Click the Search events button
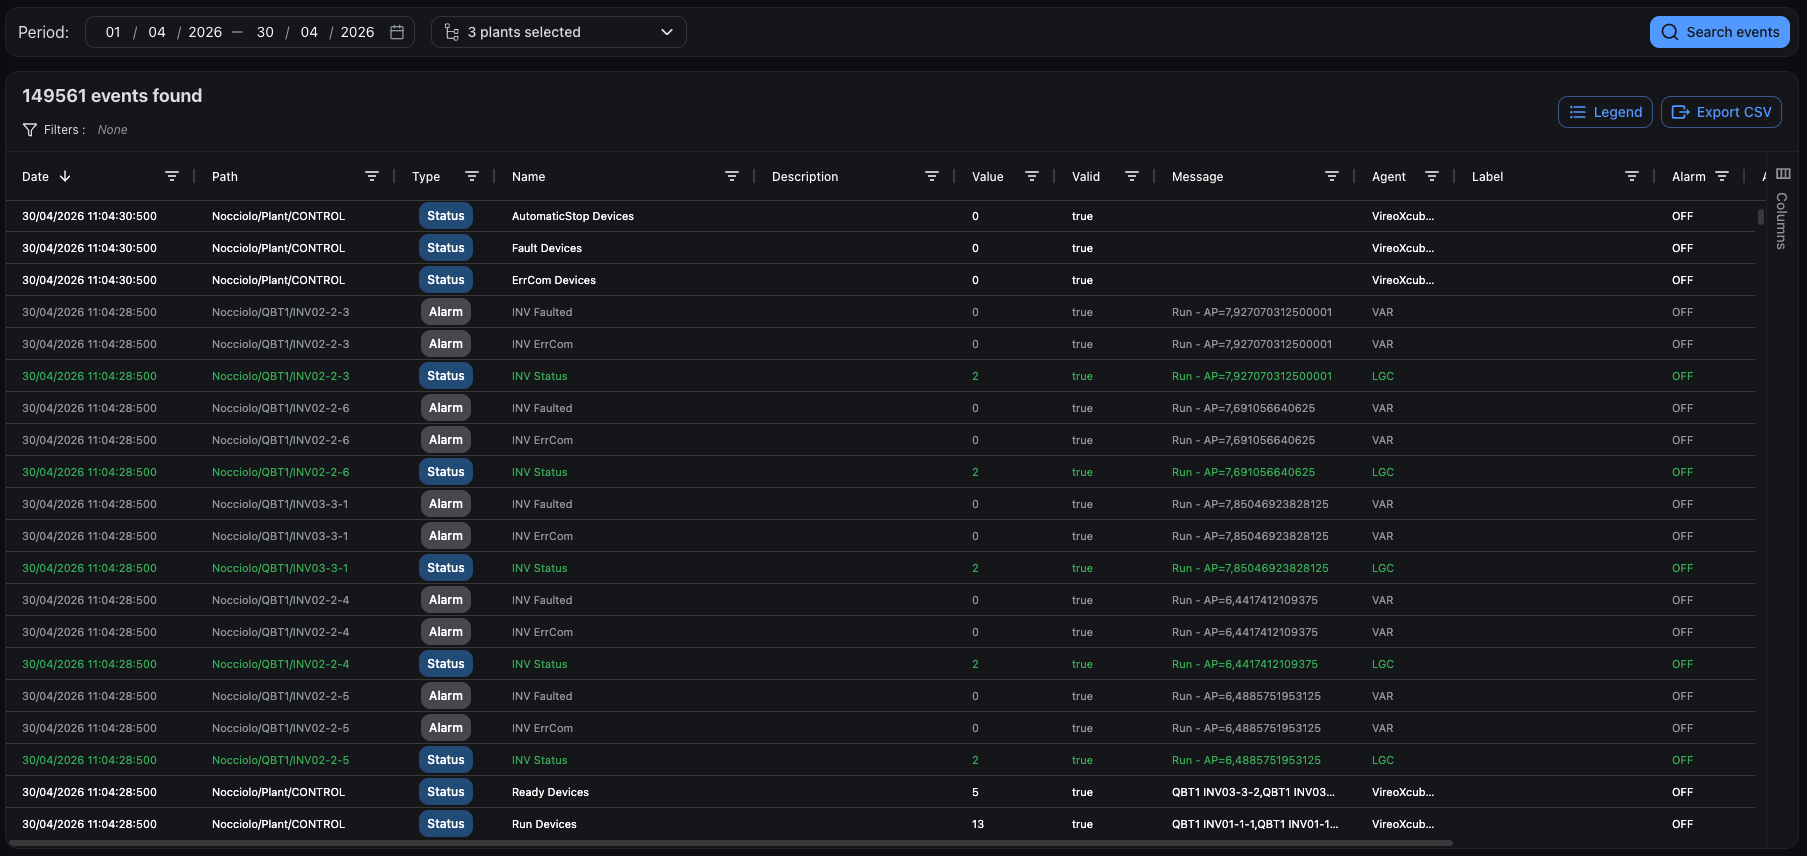This screenshot has width=1807, height=856. pyautogui.click(x=1720, y=32)
